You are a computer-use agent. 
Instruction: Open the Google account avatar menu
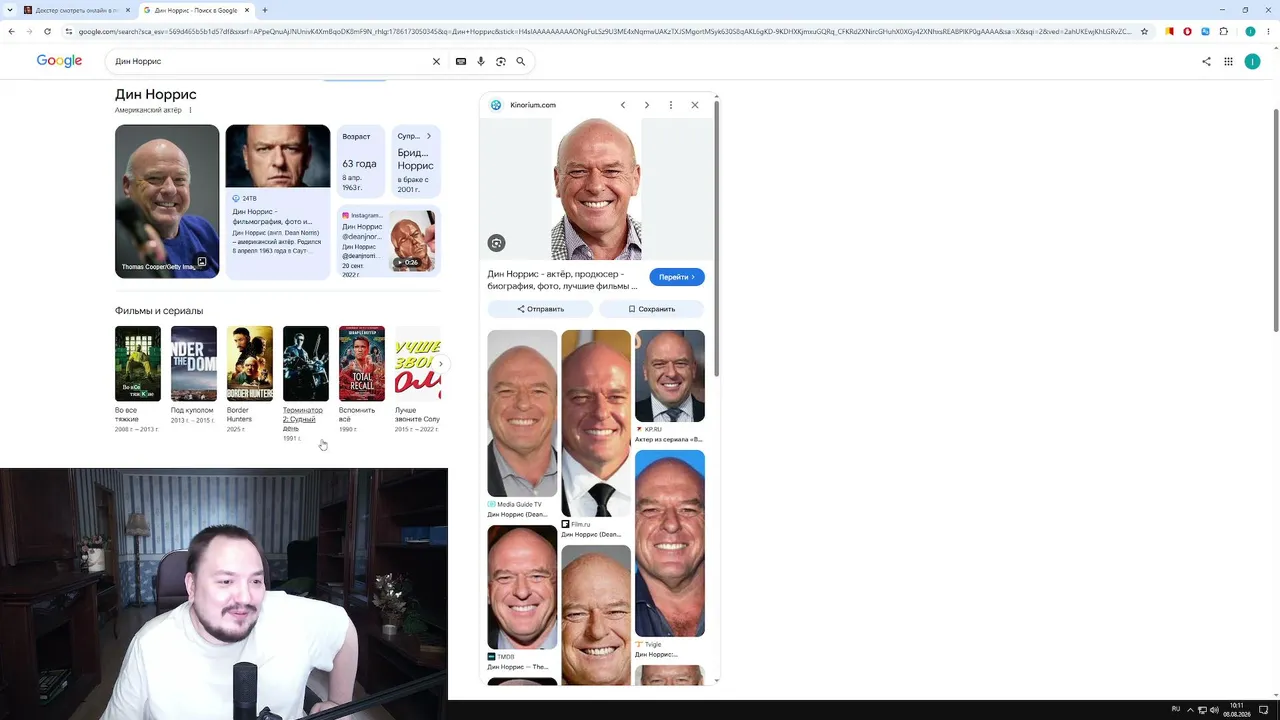tap(1252, 61)
